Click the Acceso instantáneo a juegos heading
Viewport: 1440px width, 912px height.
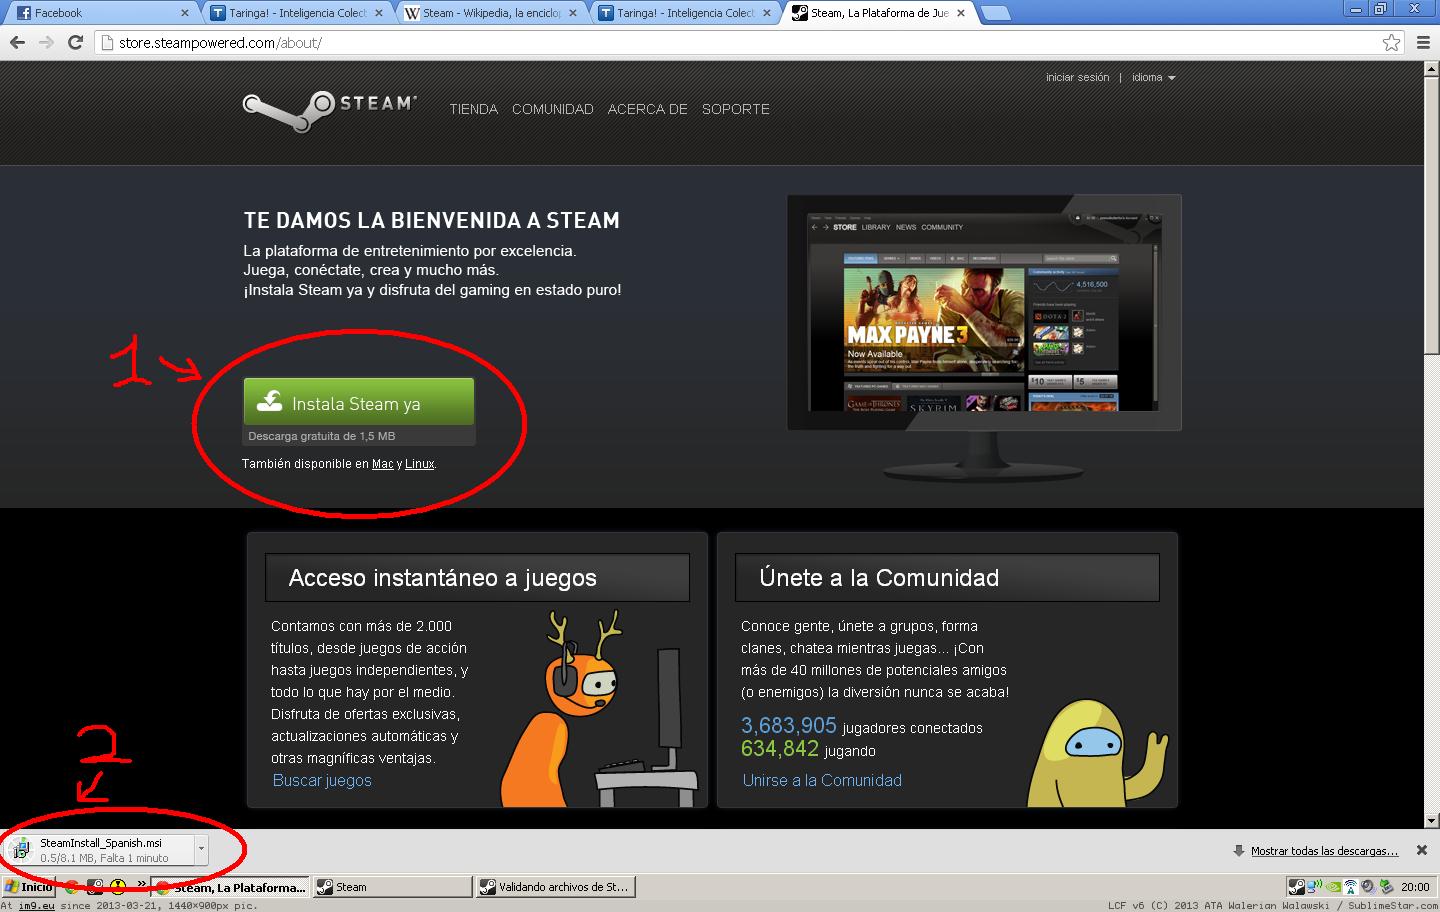442,578
